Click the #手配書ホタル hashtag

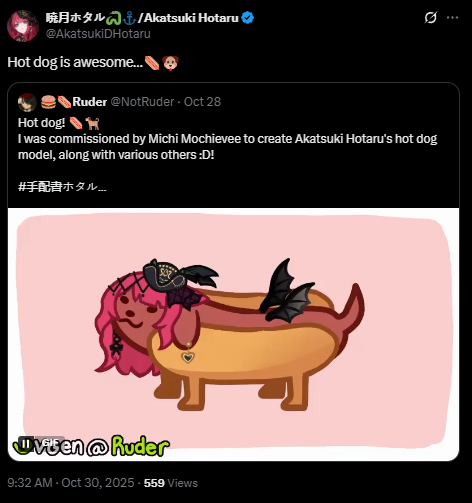[x=62, y=187]
